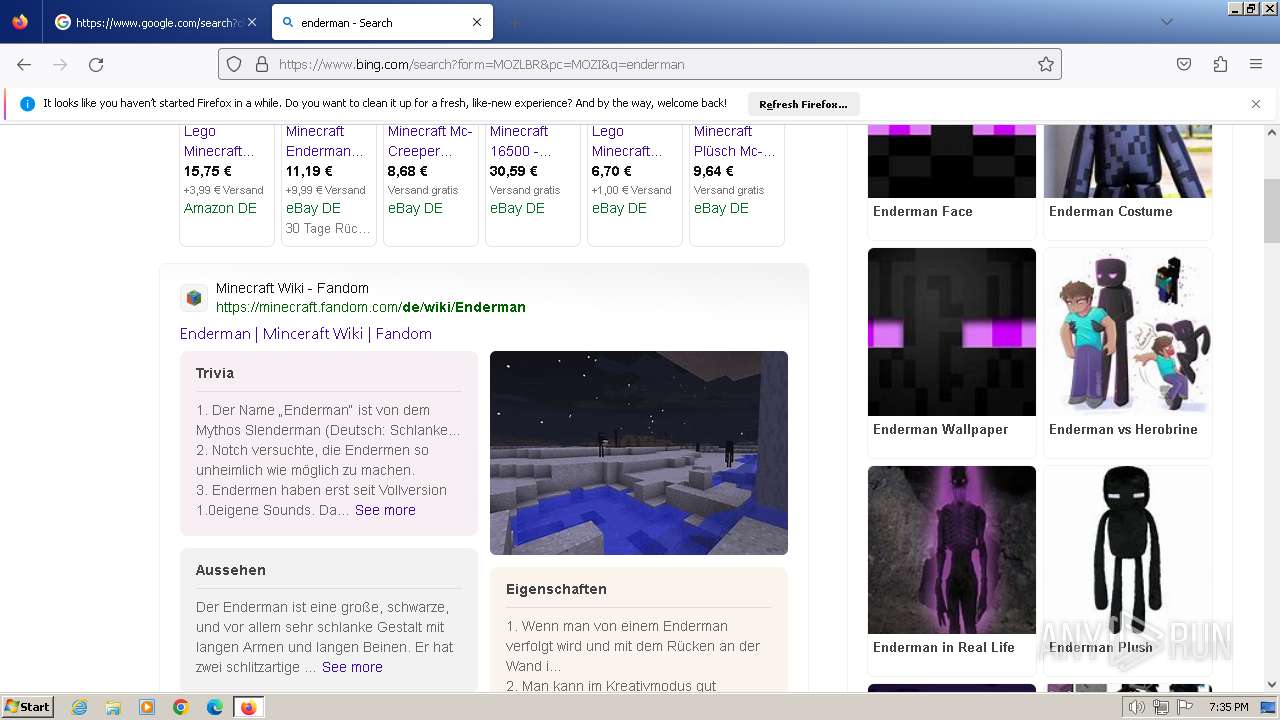Expand the list all tabs chevron
The width and height of the screenshot is (1280, 720).
click(1166, 22)
